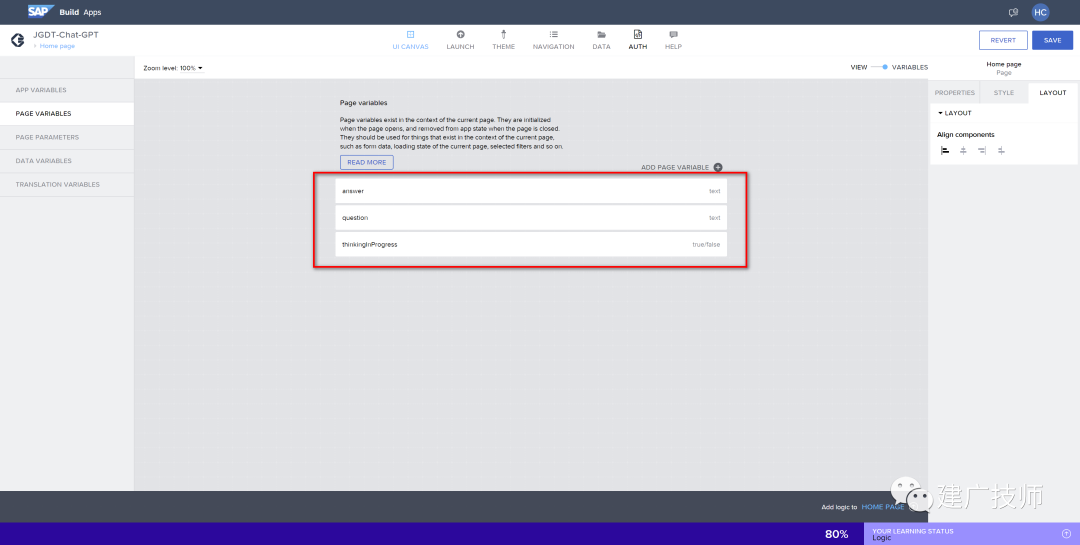
Task: Click the app logo beside JGDT-Chat-GPT
Action: 18,40
